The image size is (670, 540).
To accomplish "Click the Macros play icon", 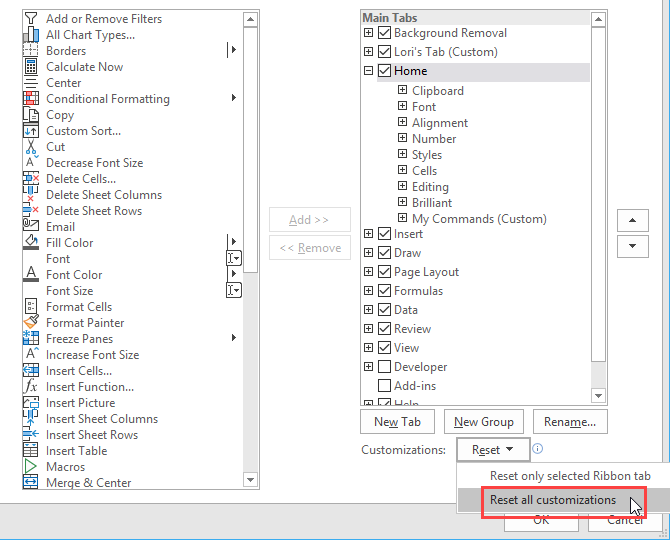I will pos(31,467).
